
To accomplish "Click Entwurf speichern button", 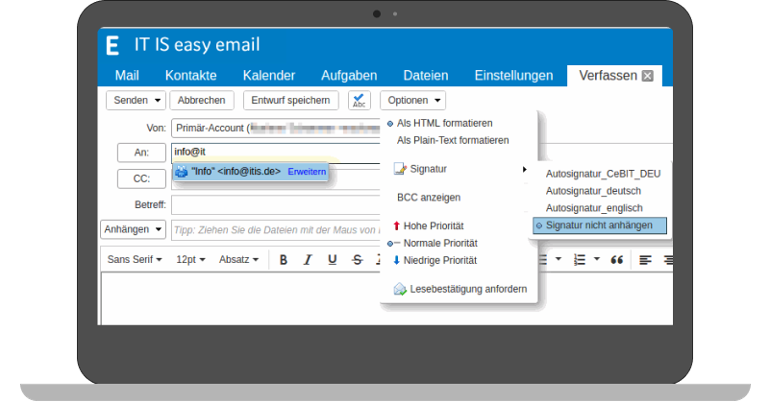I will click(x=291, y=100).
